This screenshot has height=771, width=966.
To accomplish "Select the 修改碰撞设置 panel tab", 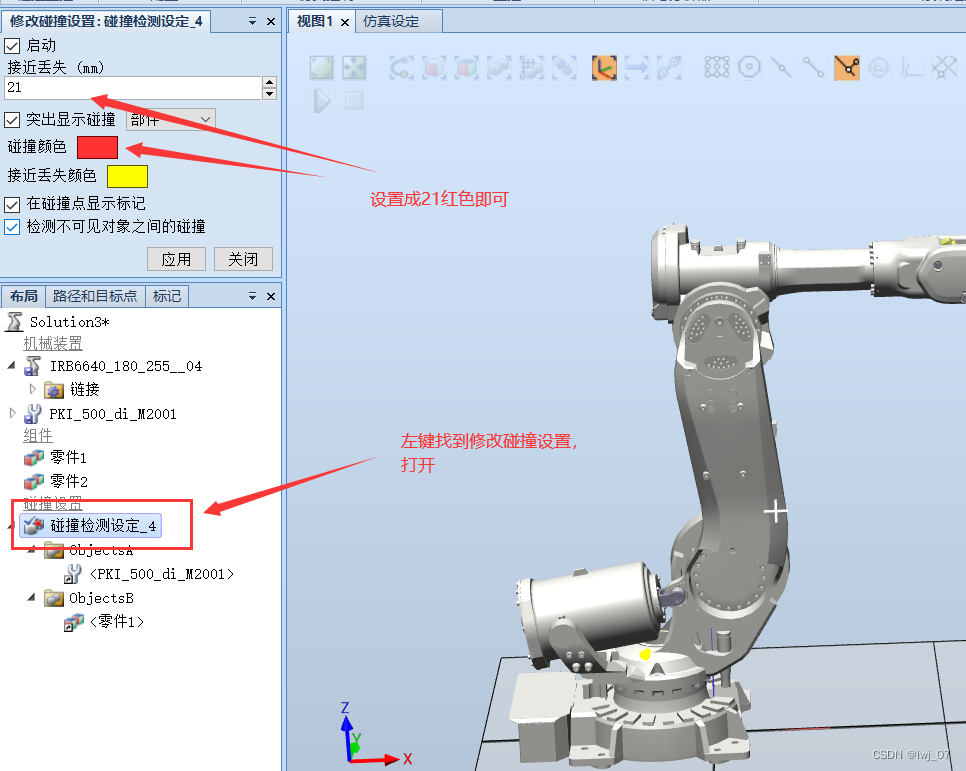I will tap(106, 22).
